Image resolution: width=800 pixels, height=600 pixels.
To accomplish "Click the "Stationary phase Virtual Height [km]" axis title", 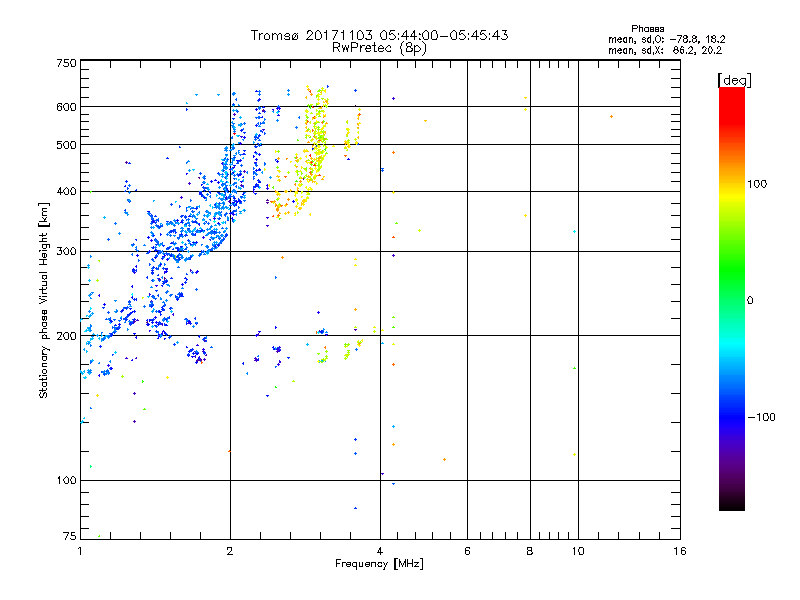I will click(44, 301).
